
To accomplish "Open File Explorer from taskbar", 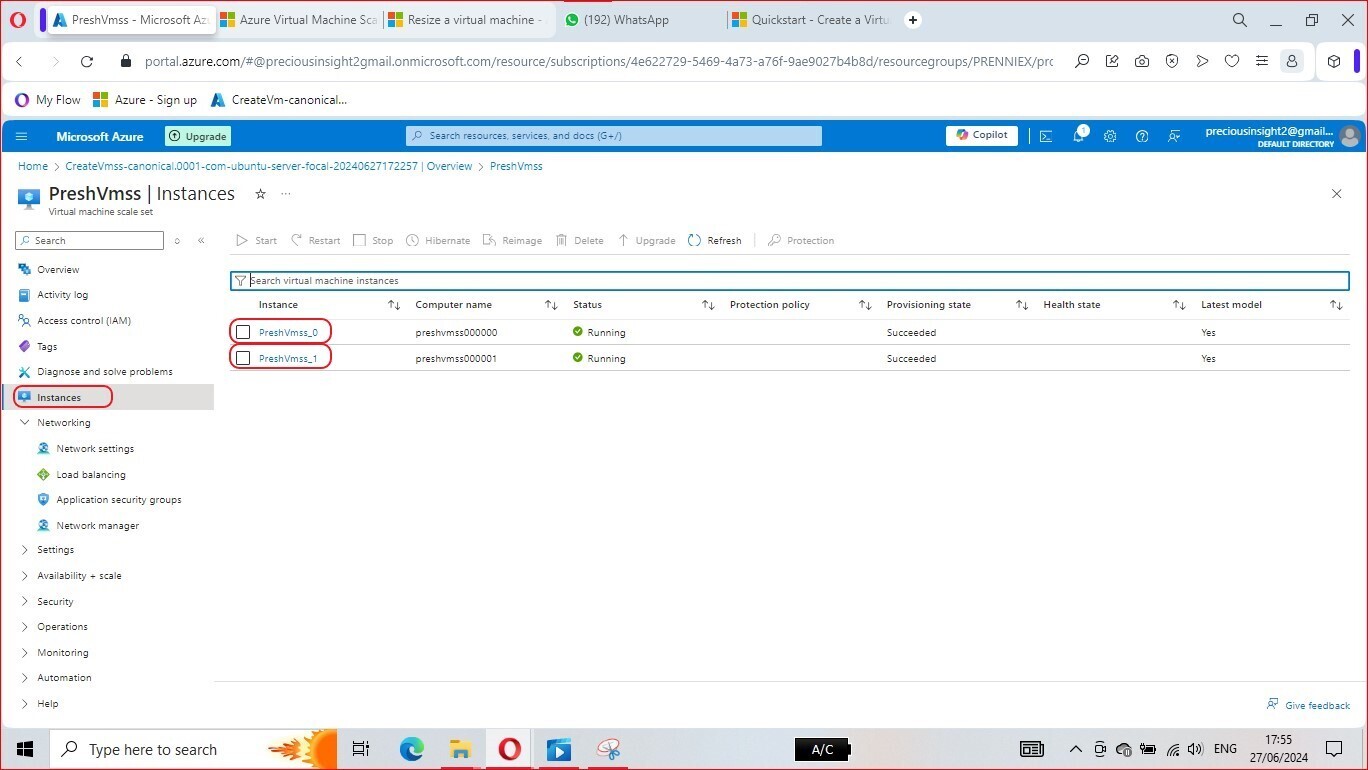I will click(460, 749).
